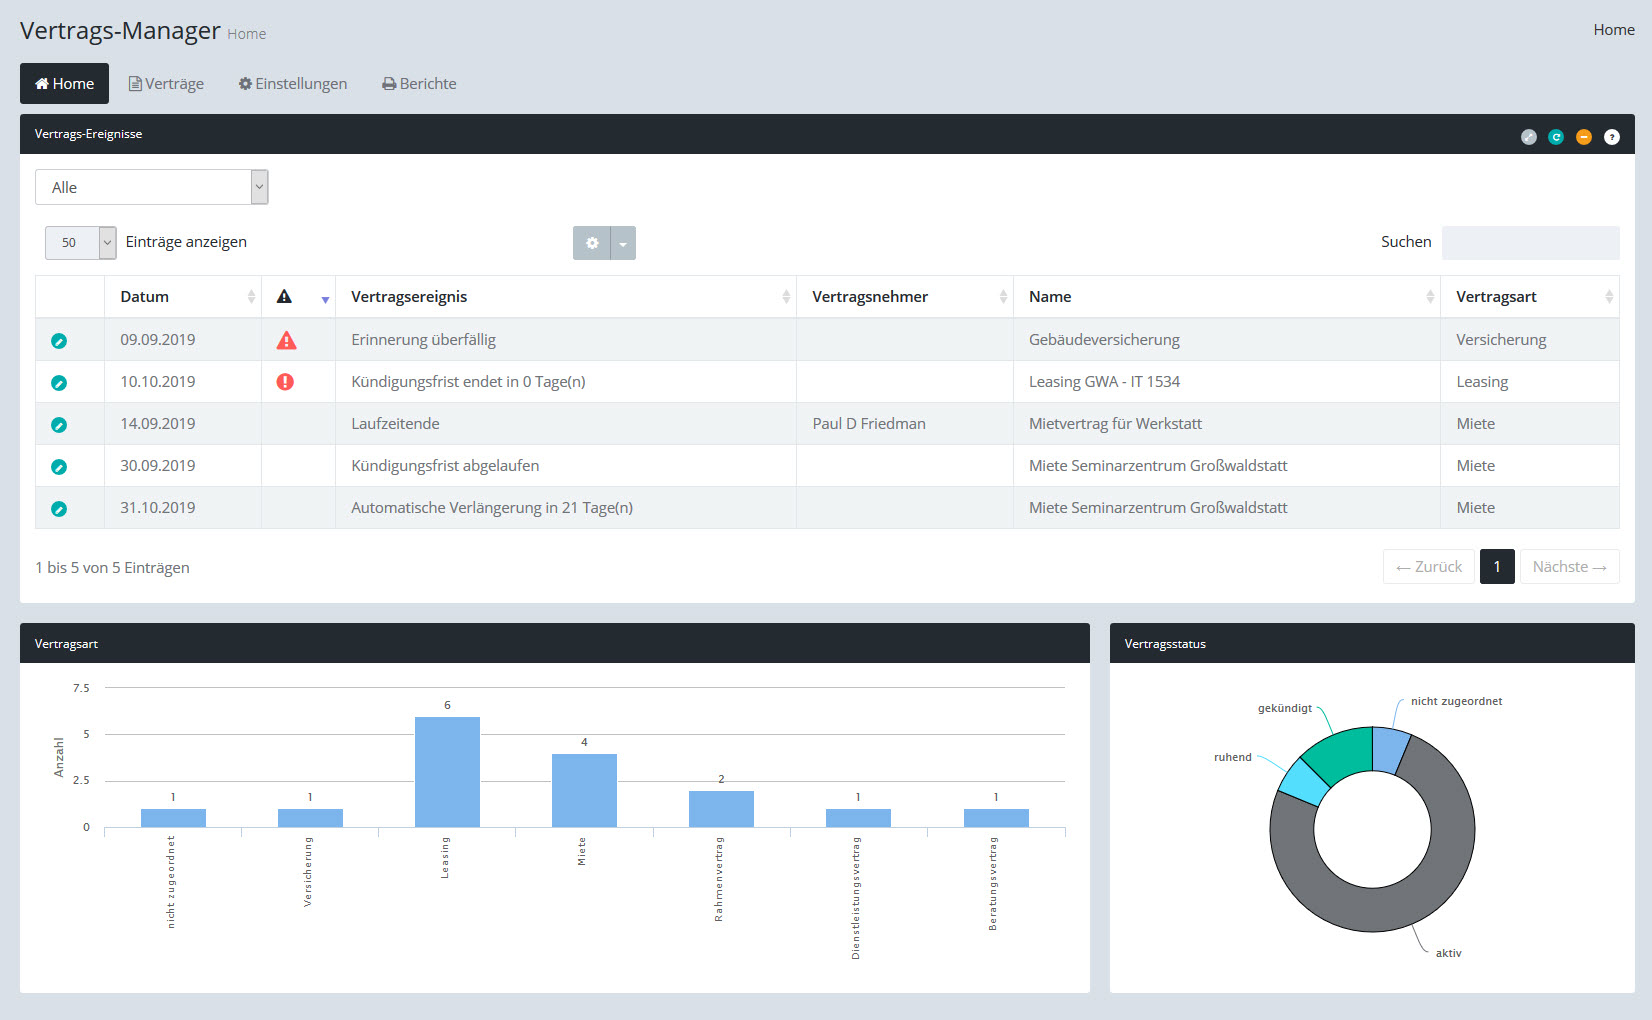Click the Suchen search input field
The image size is (1652, 1020).
pyautogui.click(x=1530, y=243)
